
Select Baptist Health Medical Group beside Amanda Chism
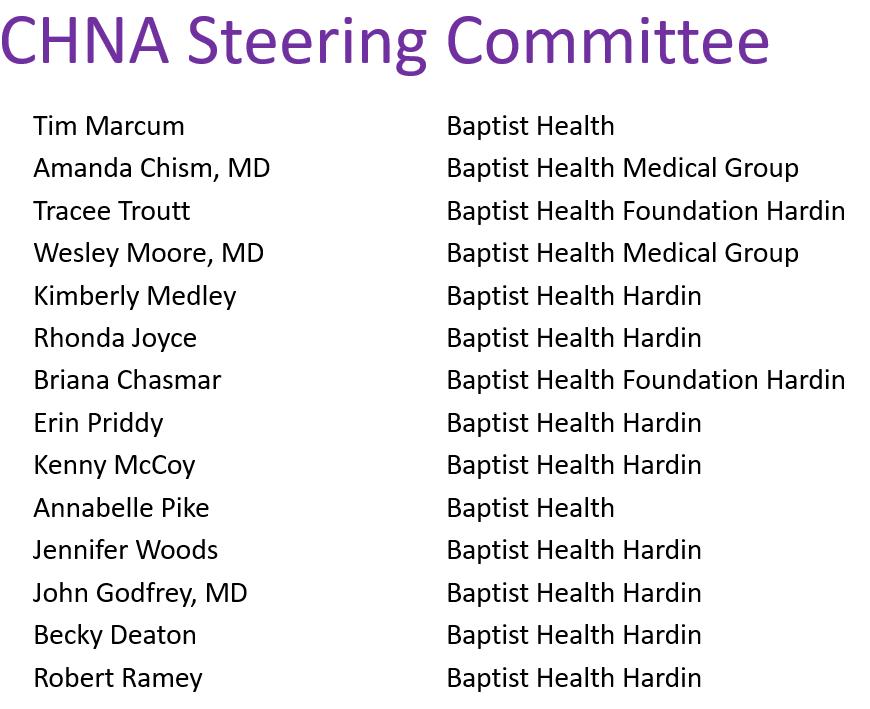pyautogui.click(x=623, y=168)
